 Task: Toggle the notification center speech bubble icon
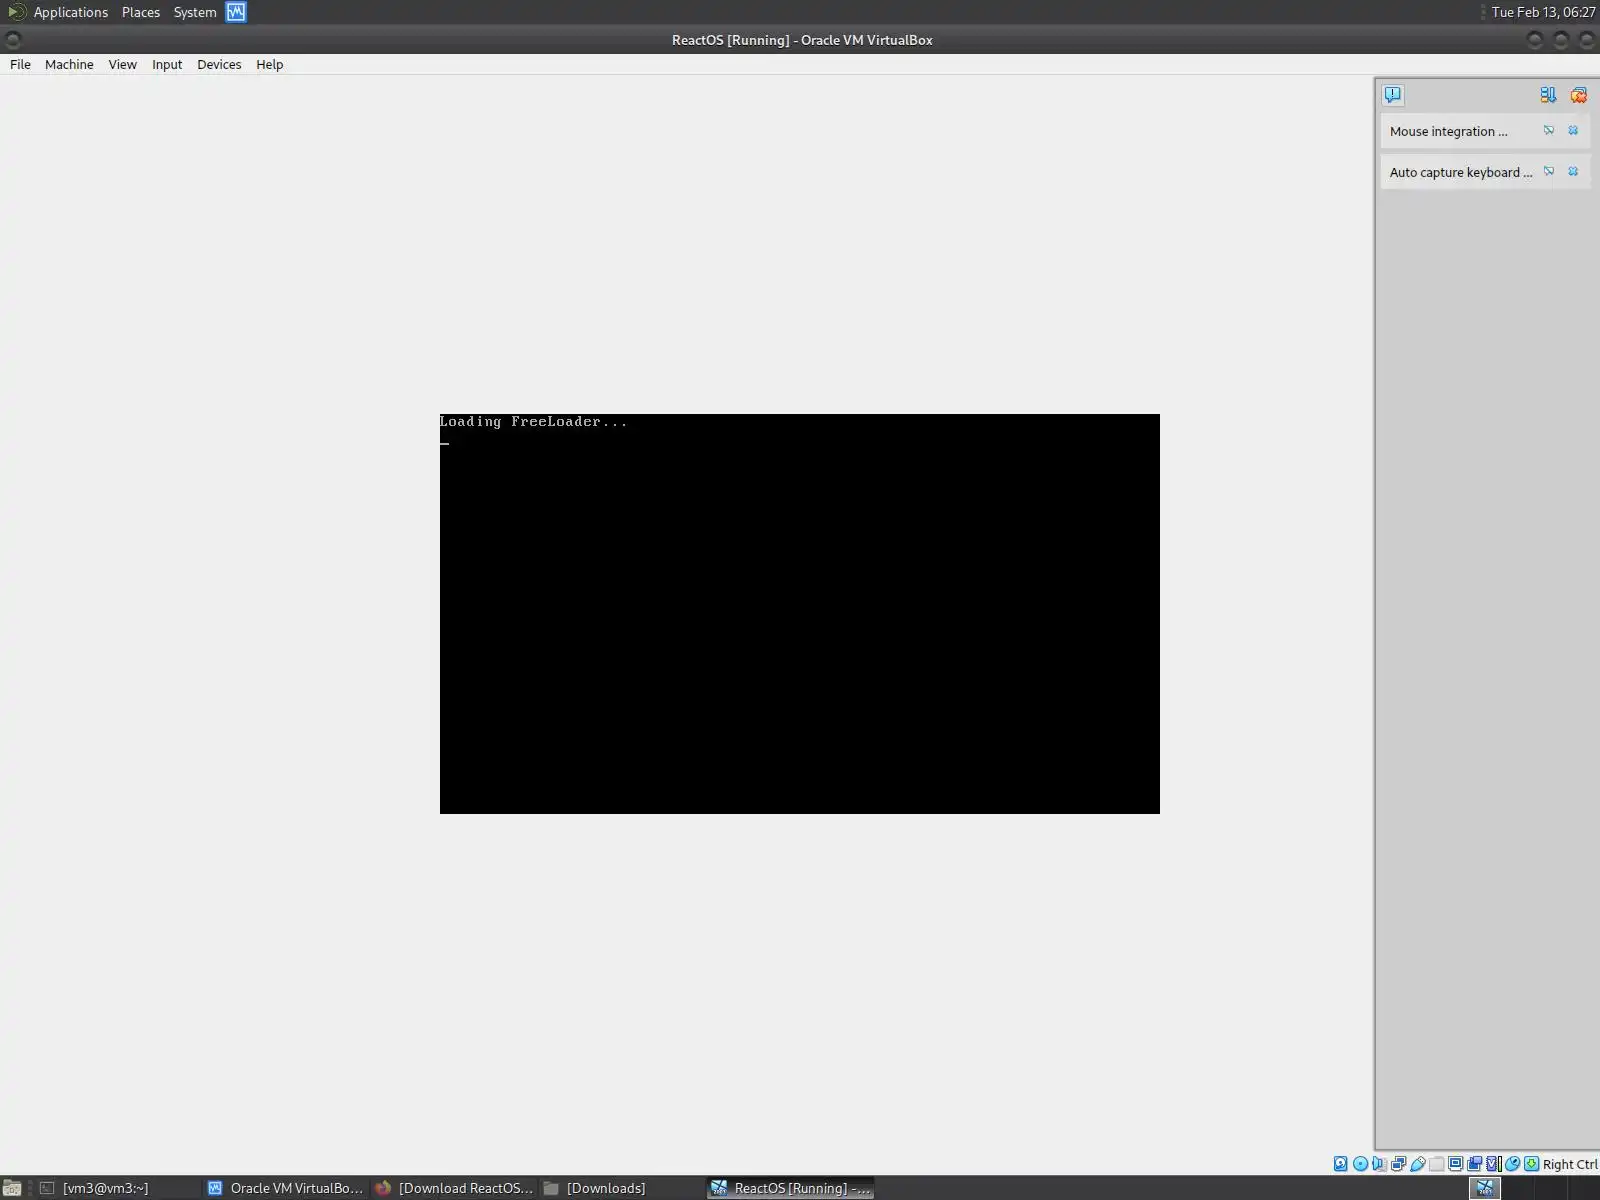pyautogui.click(x=1393, y=95)
